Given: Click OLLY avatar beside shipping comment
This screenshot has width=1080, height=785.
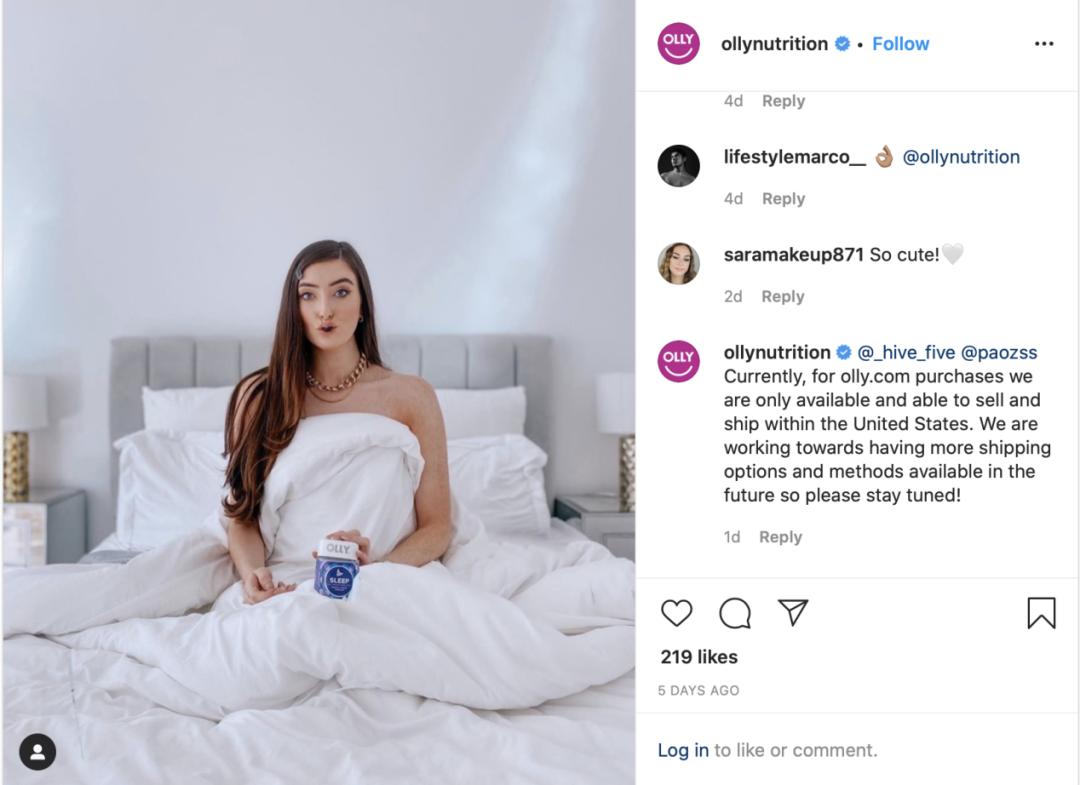Looking at the screenshot, I should (x=678, y=361).
